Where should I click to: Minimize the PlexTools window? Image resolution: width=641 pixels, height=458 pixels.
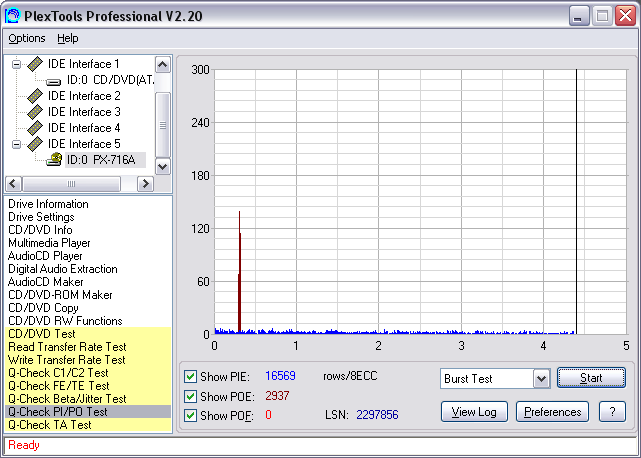point(578,16)
